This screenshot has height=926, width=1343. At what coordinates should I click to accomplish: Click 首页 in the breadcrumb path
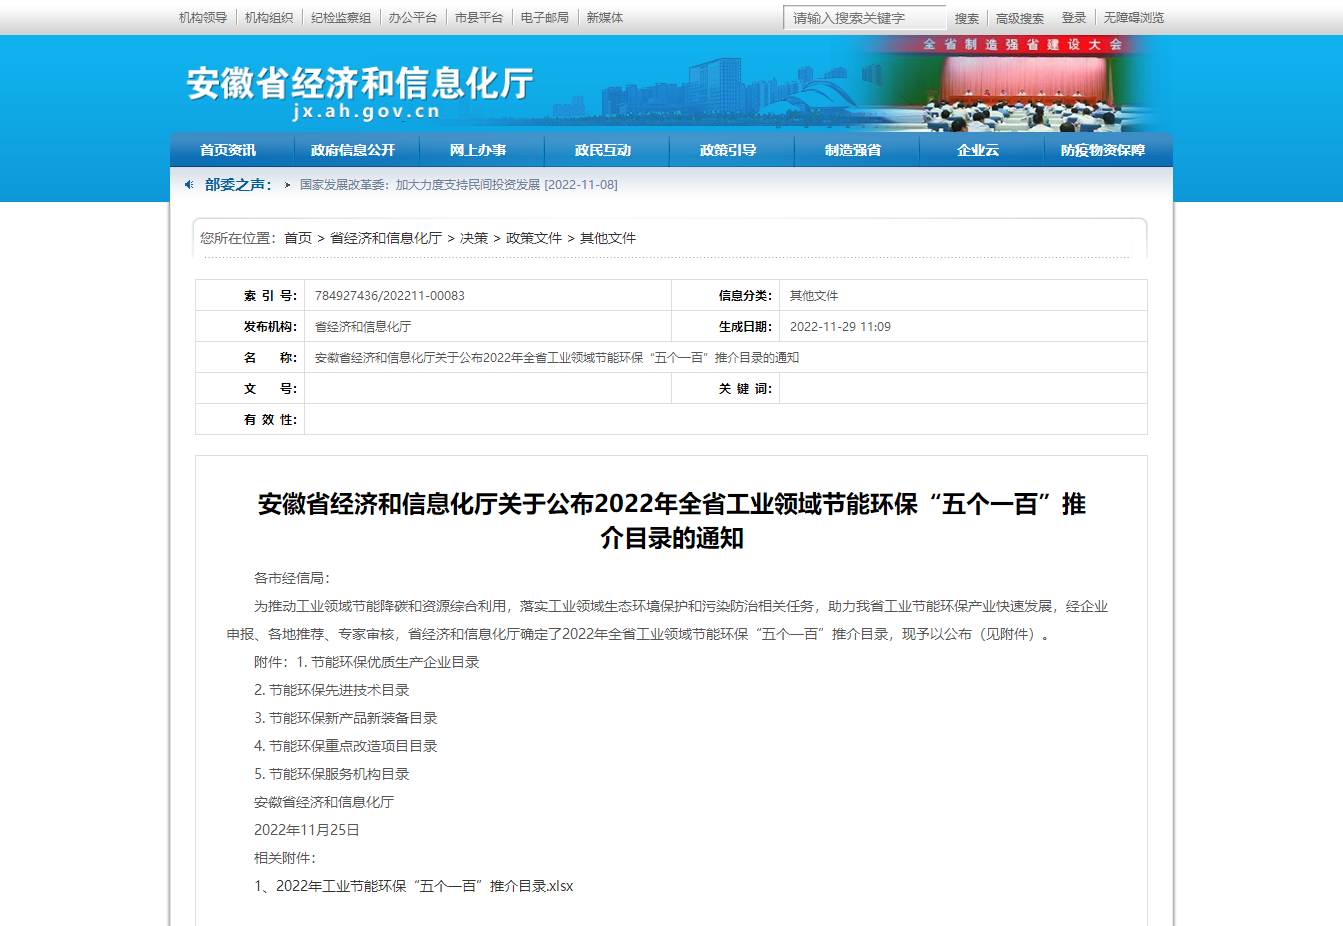(x=298, y=238)
